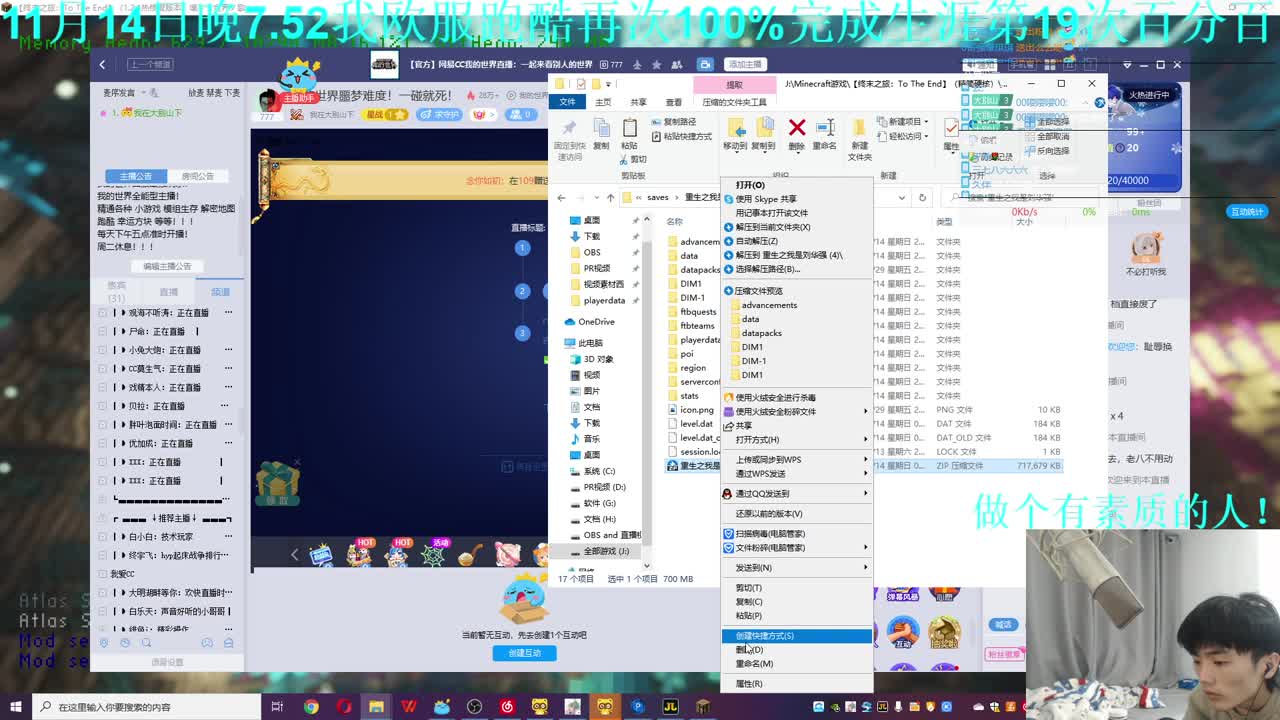Switch to the 查看 (View) ribbon tab
Screen dimensions: 1280x720
673,102
